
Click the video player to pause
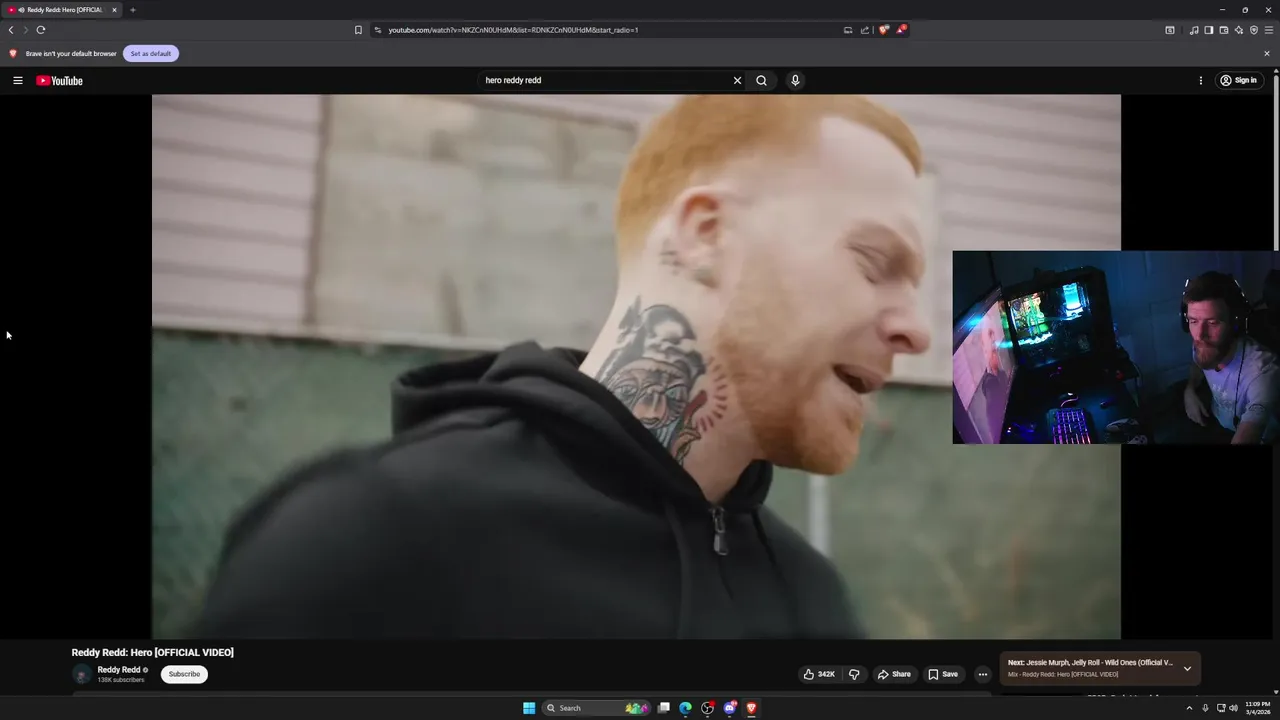(x=636, y=366)
